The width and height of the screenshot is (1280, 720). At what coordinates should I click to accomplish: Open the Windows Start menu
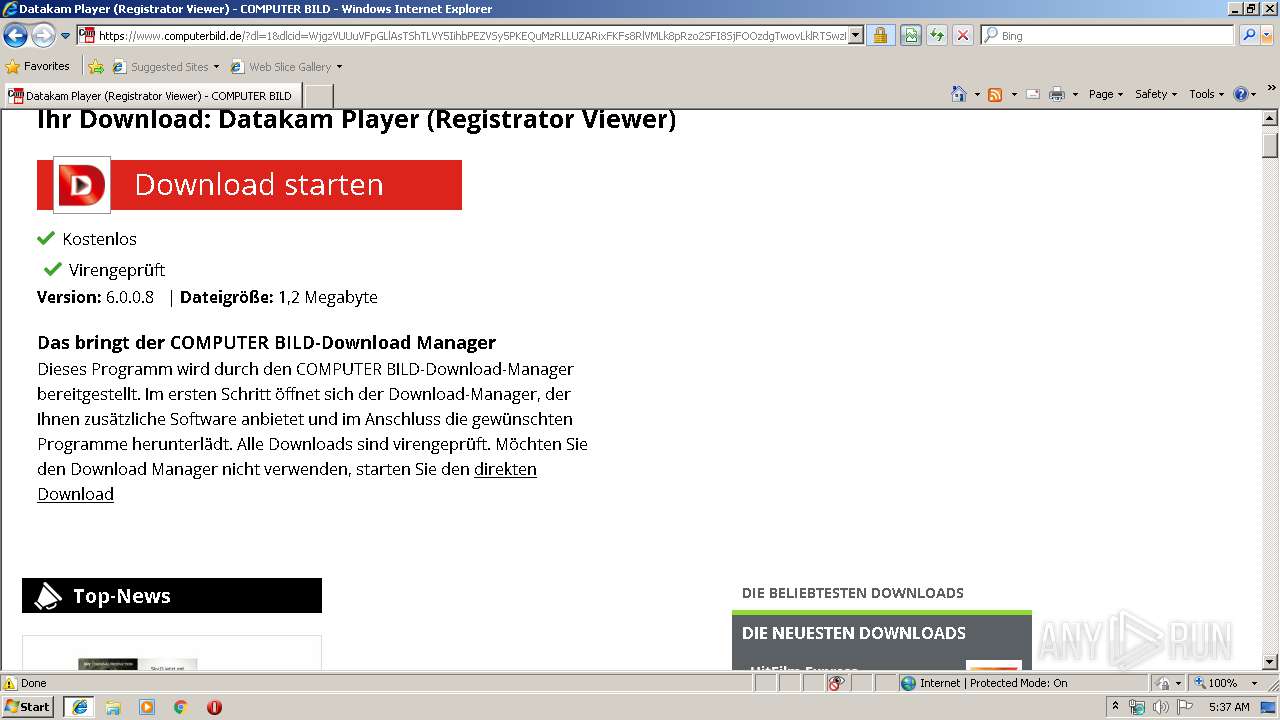[28, 707]
